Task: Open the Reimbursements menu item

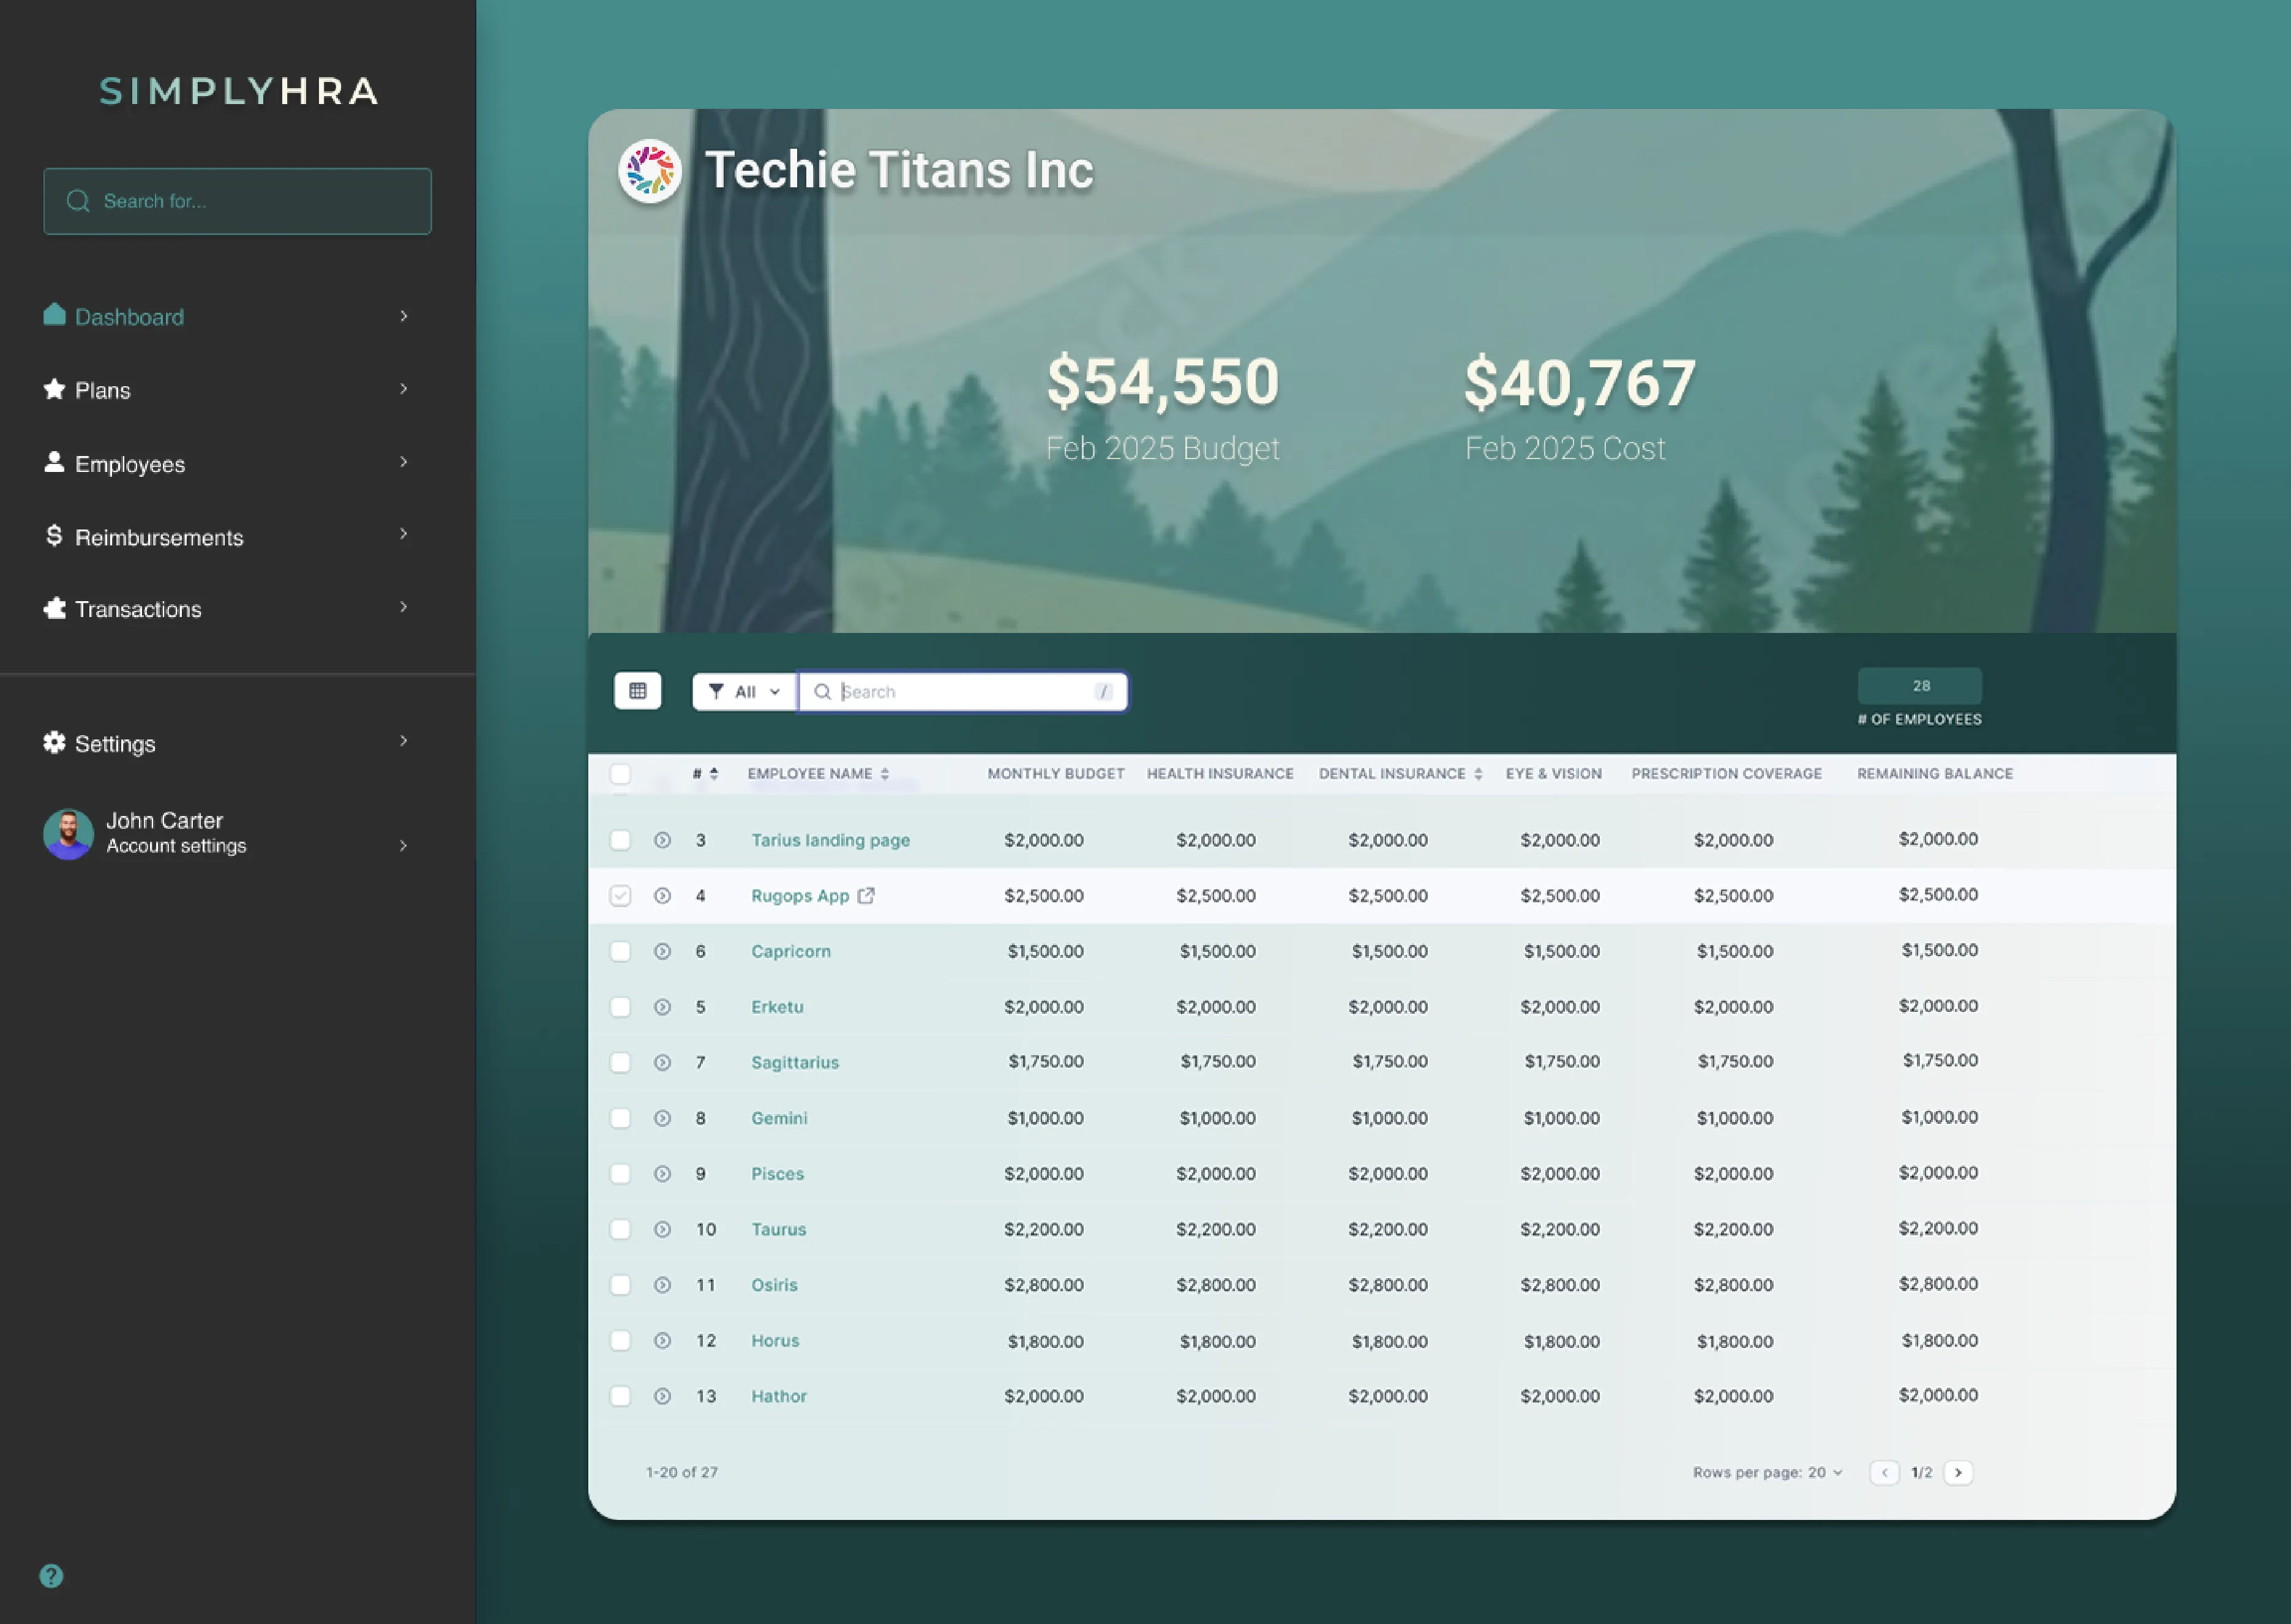Action: [x=160, y=537]
